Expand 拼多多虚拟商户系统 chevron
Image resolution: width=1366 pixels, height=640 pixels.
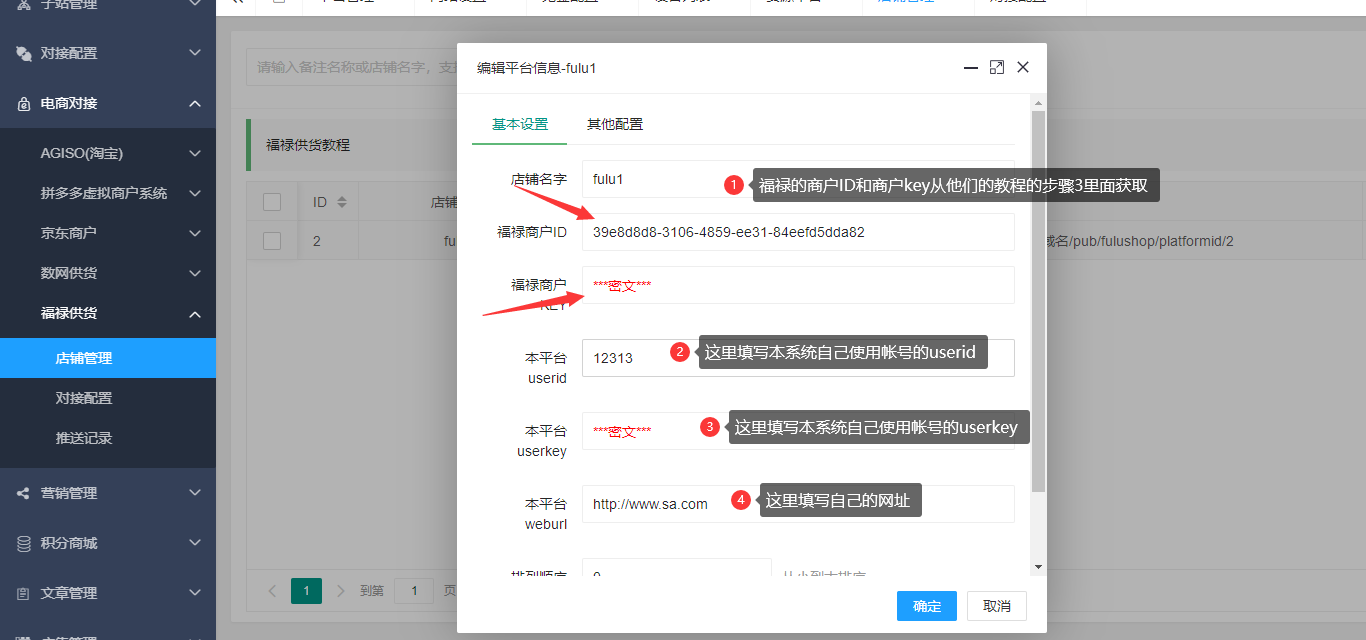195,193
